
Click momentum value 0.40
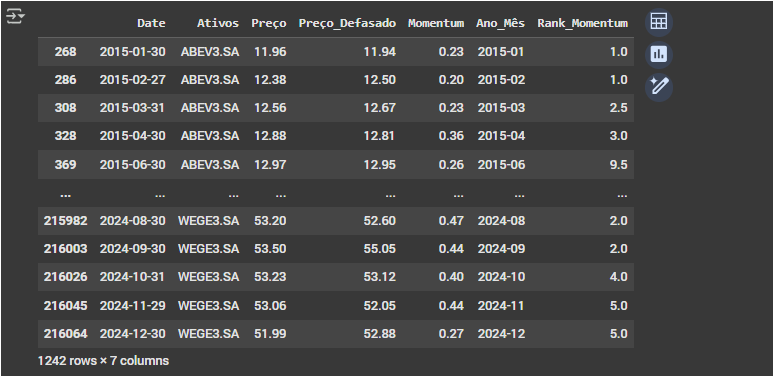tap(451, 277)
